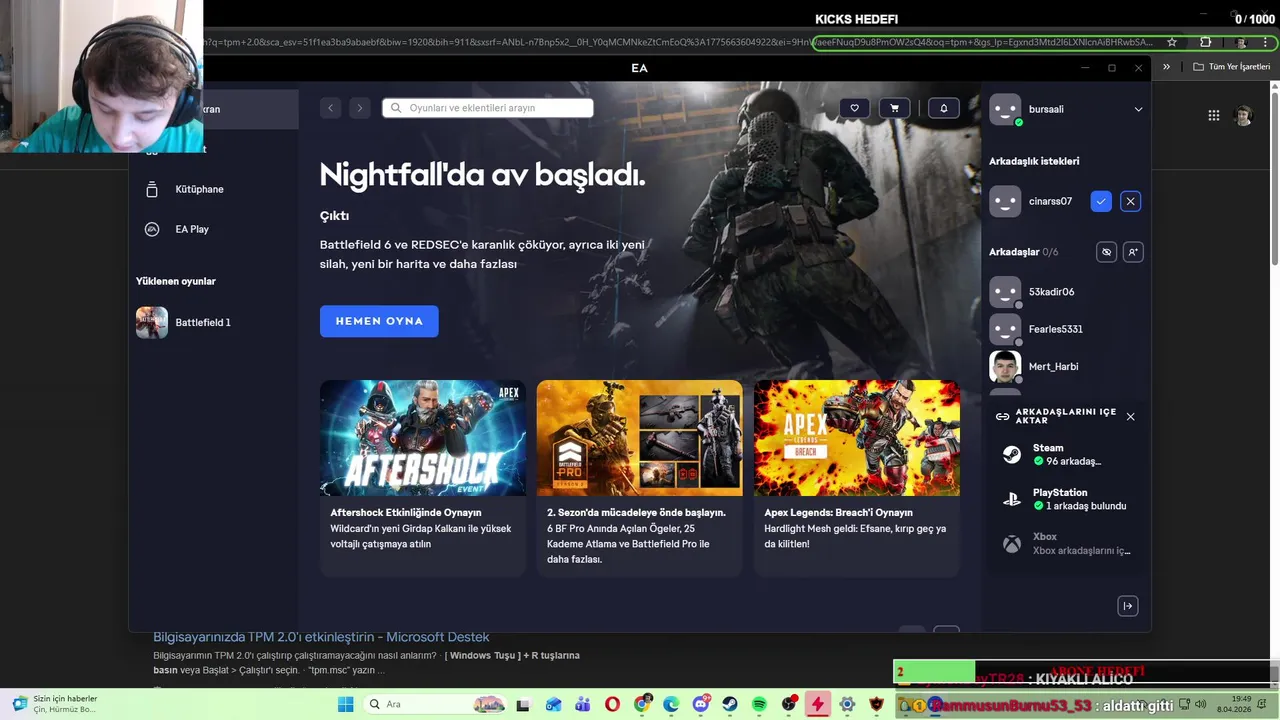
Task: Open the notifications bell icon
Action: coord(943,108)
